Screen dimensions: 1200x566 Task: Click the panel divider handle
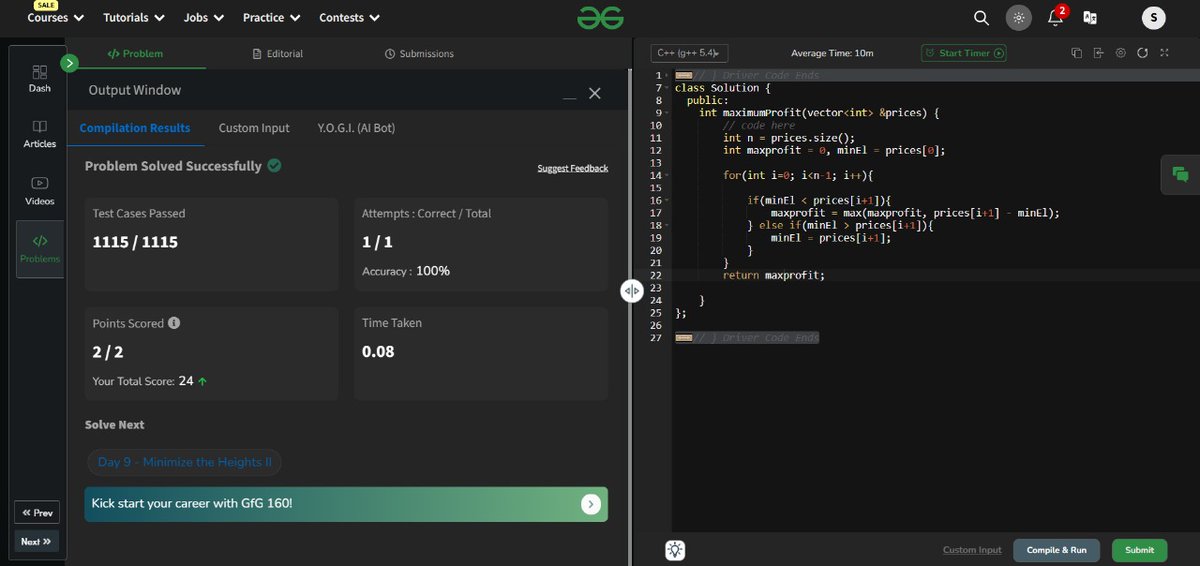tap(631, 290)
